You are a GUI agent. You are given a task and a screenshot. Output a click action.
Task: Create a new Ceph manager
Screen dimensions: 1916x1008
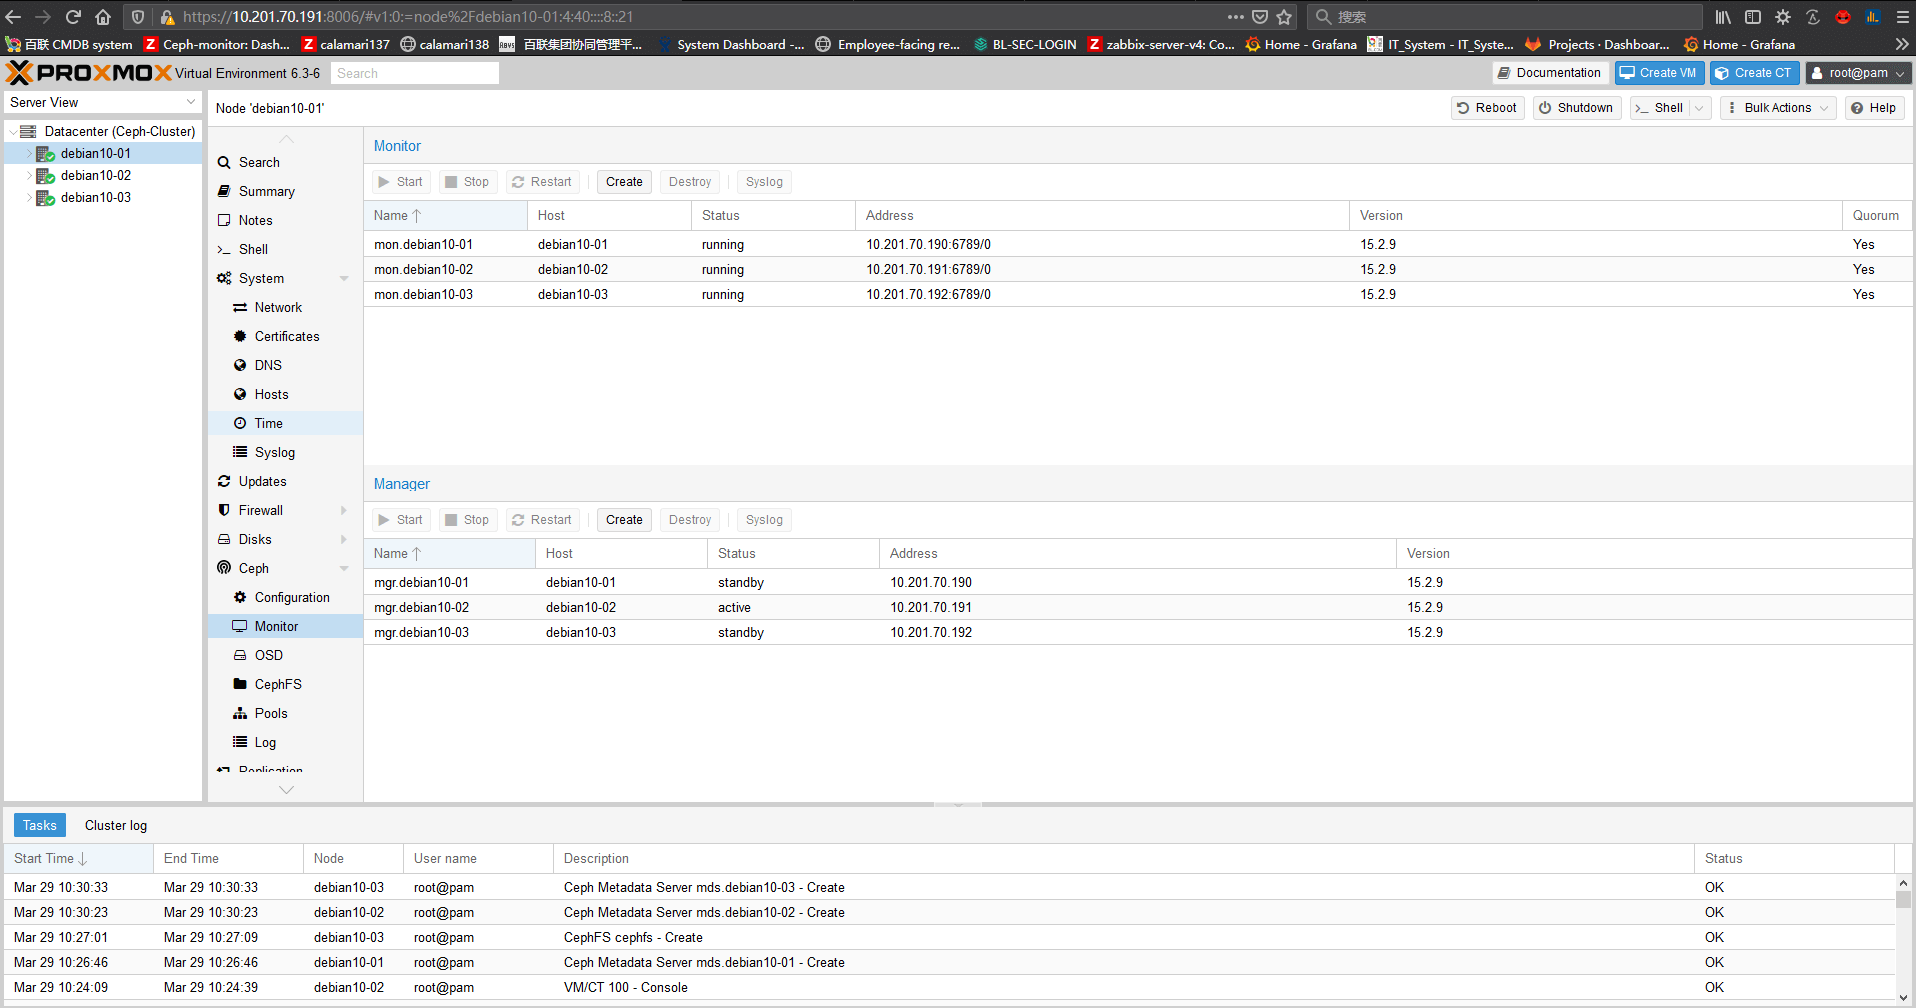624,520
